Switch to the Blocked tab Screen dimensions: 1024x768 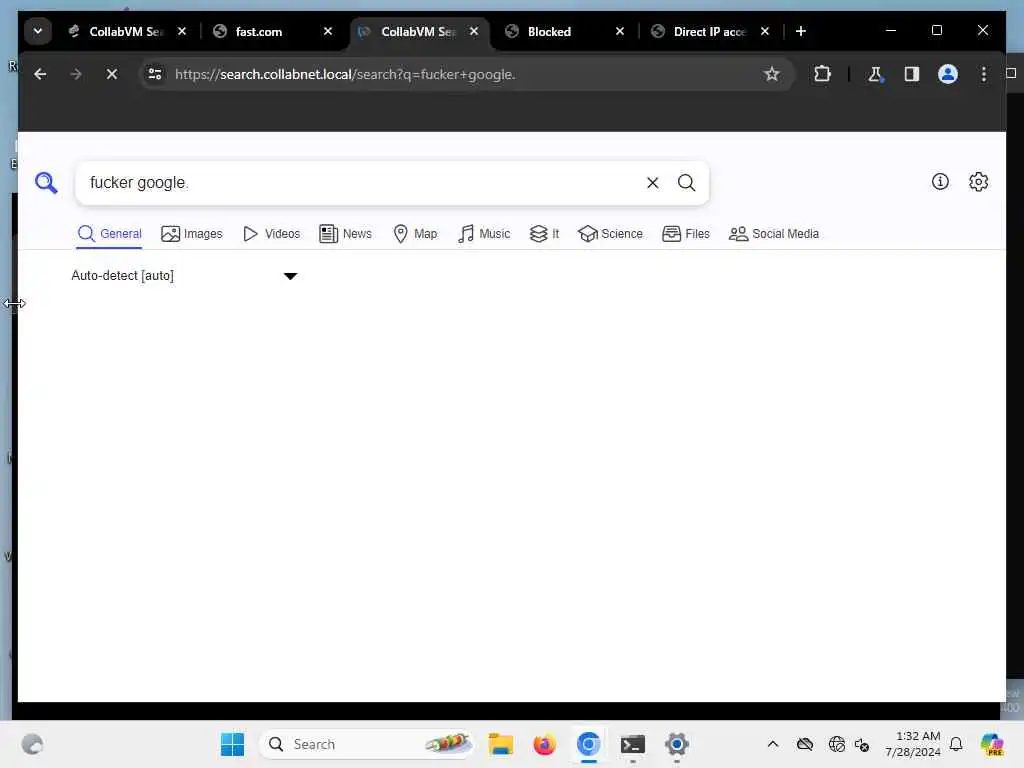click(x=549, y=31)
